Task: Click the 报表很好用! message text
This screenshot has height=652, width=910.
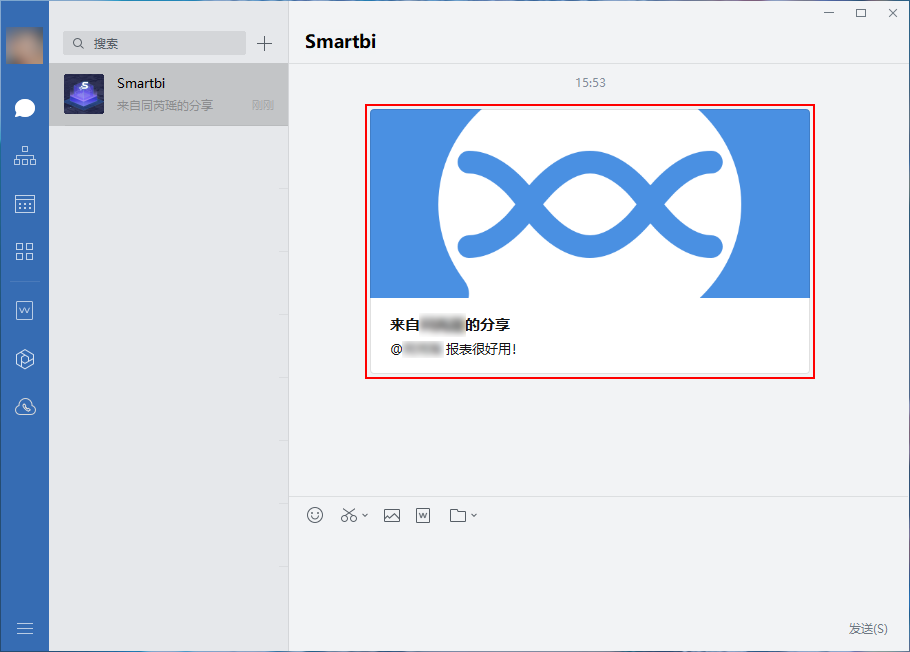Action: tap(481, 349)
